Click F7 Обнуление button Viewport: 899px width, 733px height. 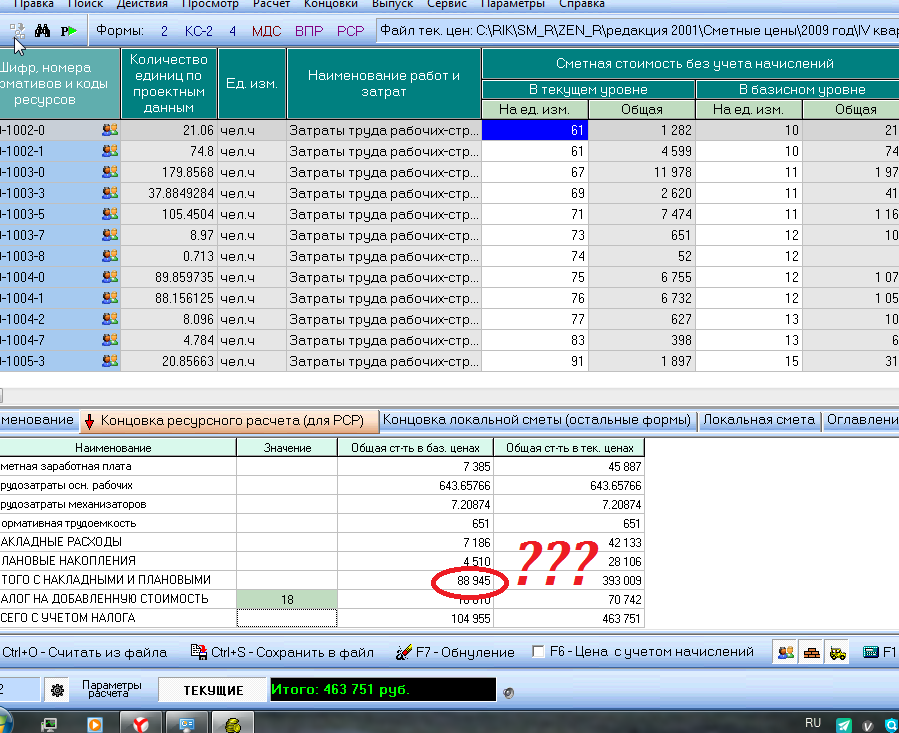455,652
